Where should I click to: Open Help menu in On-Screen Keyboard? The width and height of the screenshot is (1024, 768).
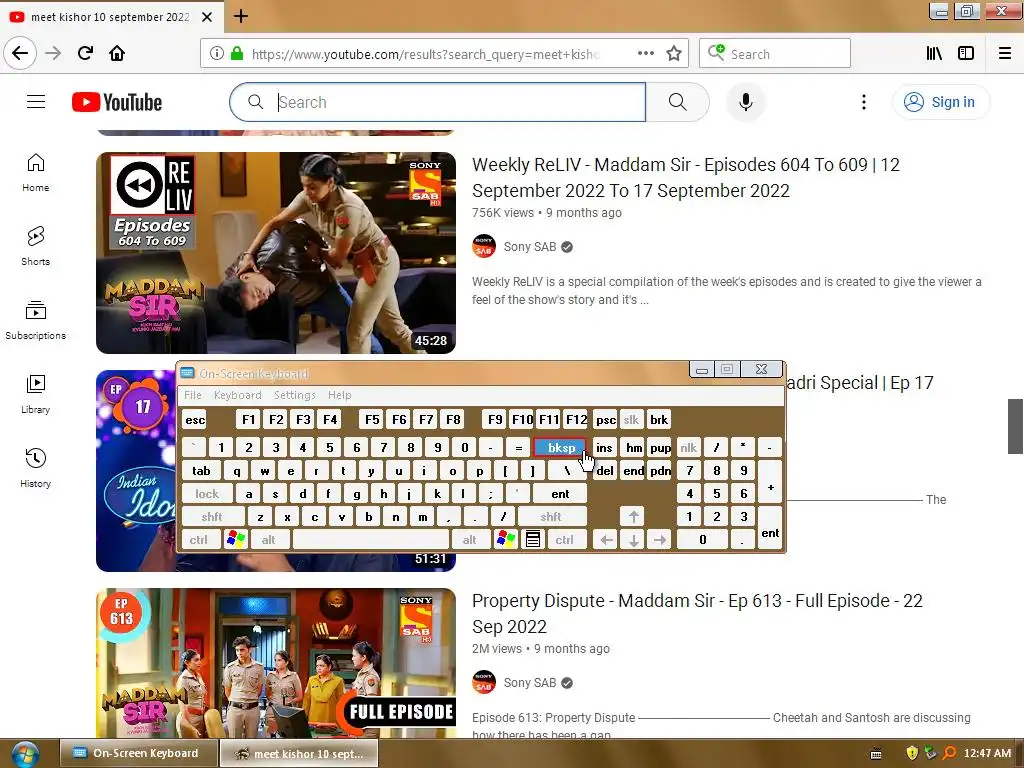point(340,395)
